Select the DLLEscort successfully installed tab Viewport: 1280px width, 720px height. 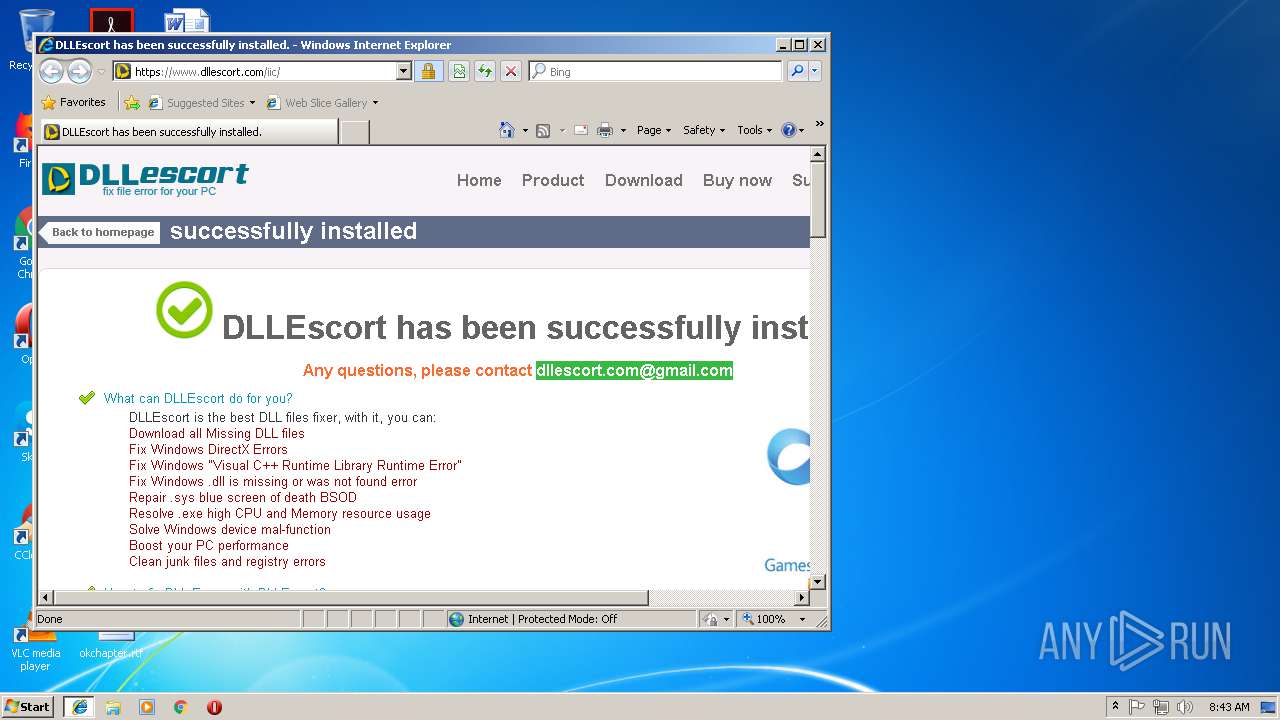click(x=189, y=131)
